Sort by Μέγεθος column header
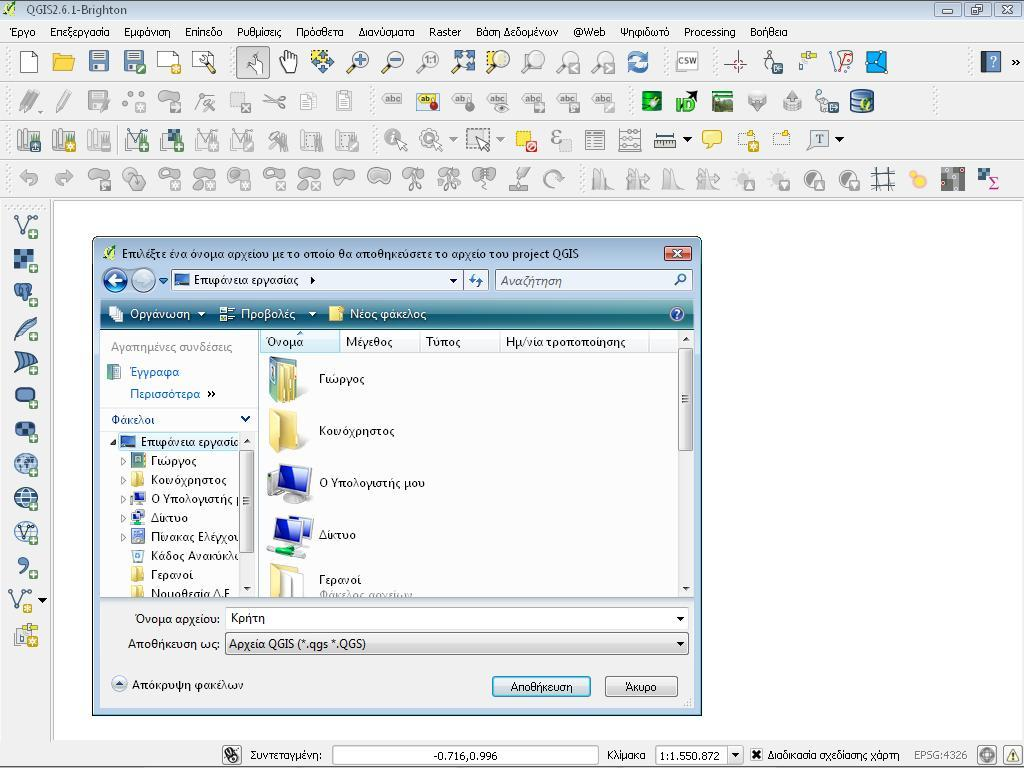The width and height of the screenshot is (1024, 768). pos(379,342)
